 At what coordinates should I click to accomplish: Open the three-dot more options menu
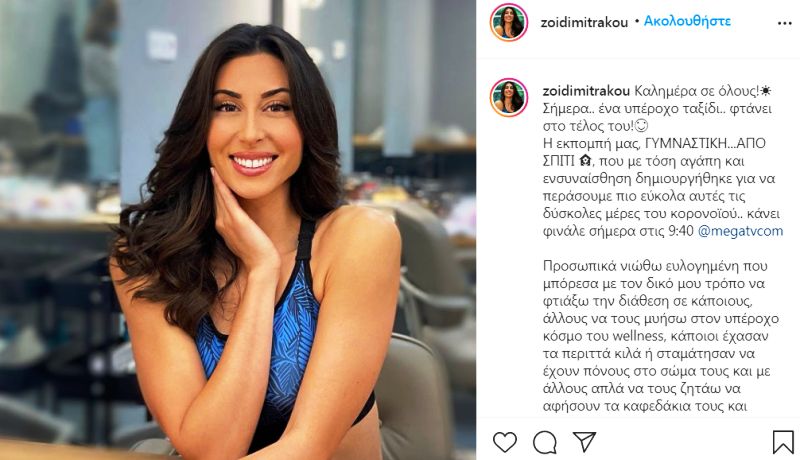784,23
